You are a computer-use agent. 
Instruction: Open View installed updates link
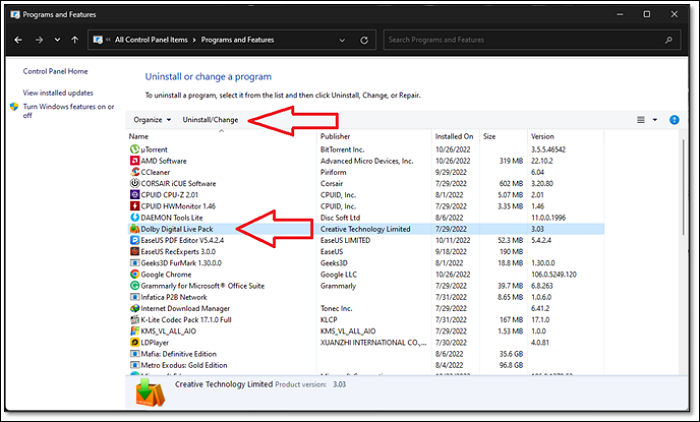click(58, 92)
